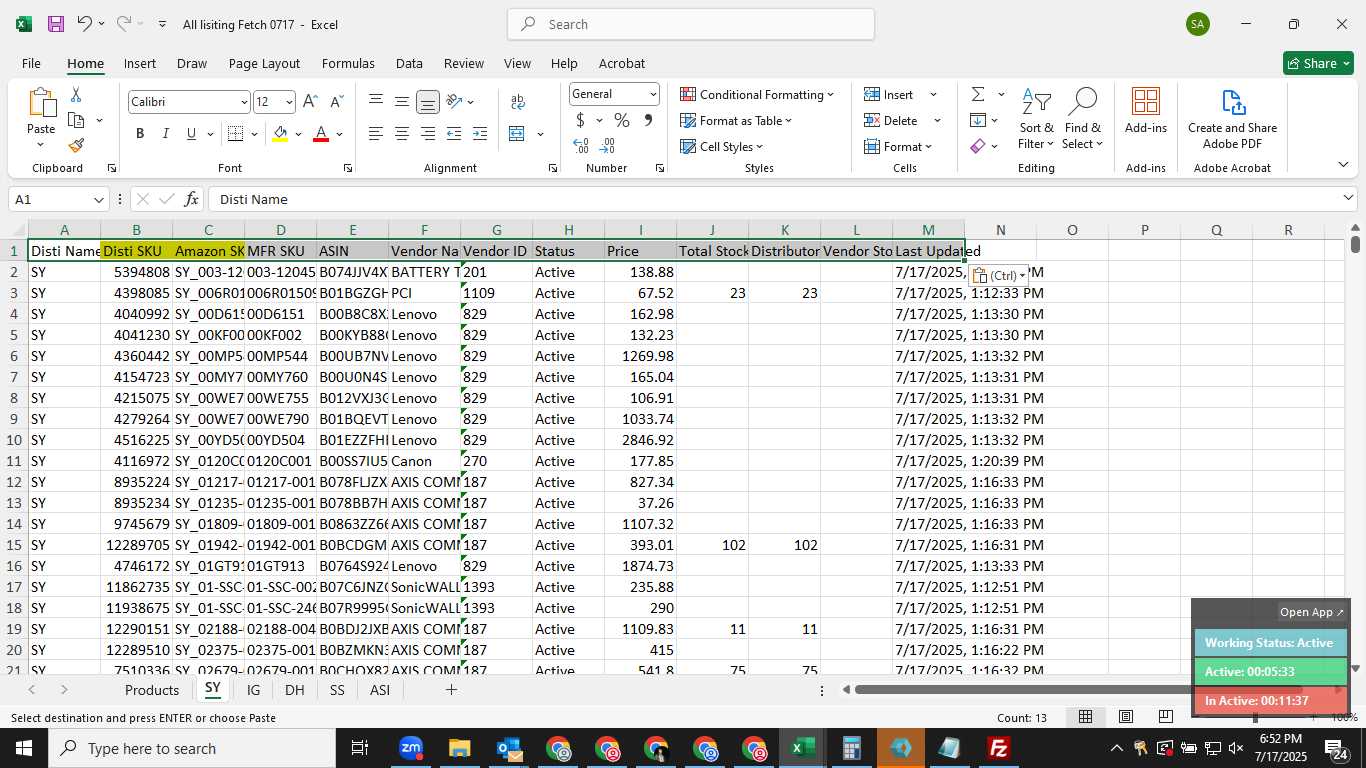This screenshot has height=768, width=1366.
Task: Toggle Center alignment
Action: click(x=401, y=134)
